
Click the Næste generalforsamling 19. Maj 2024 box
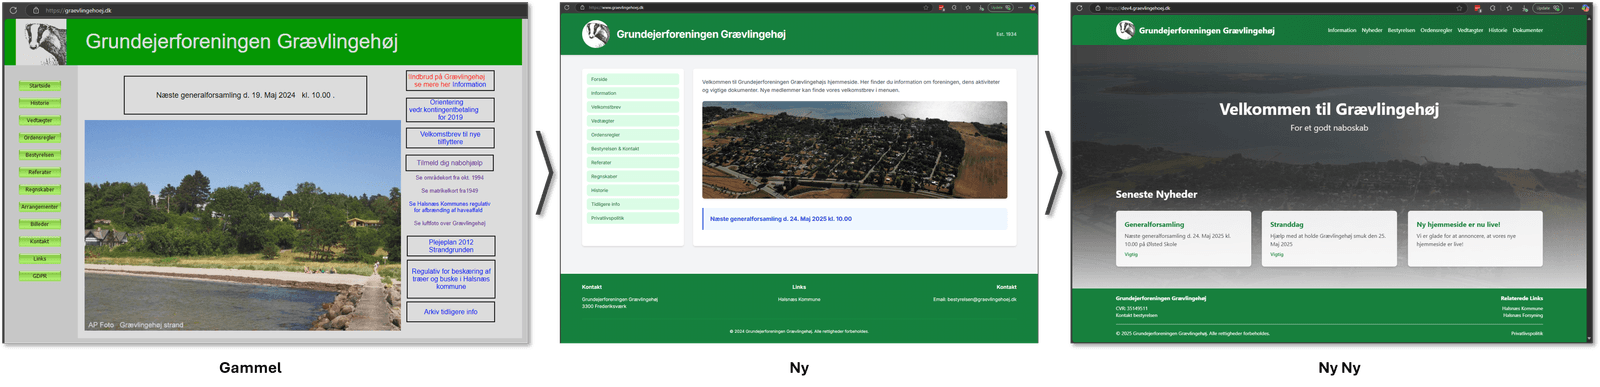[x=245, y=95]
